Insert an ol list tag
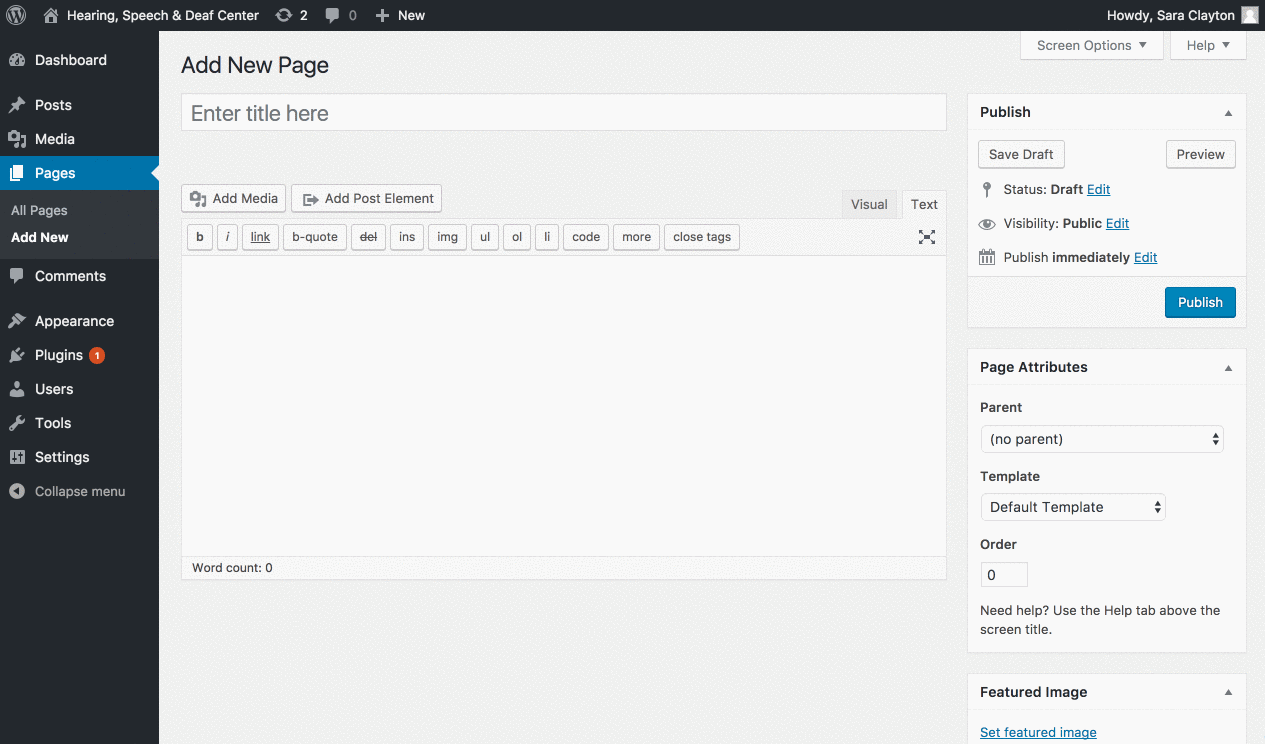Image resolution: width=1265 pixels, height=744 pixels. coord(517,237)
